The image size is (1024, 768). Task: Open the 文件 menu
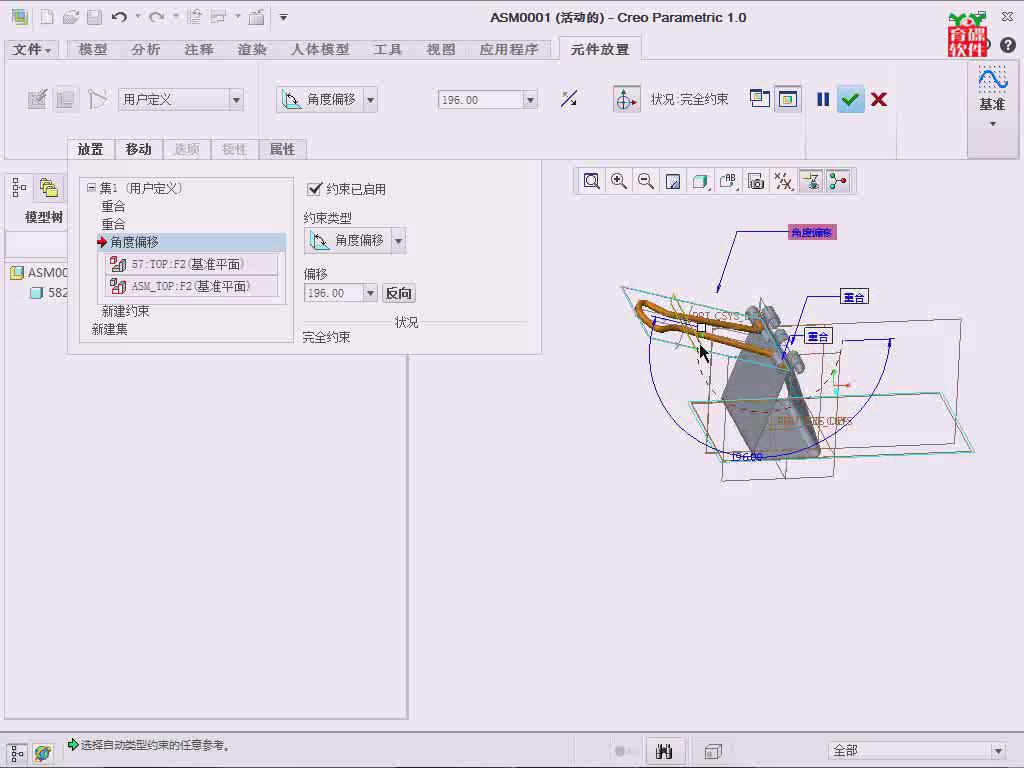[32, 49]
